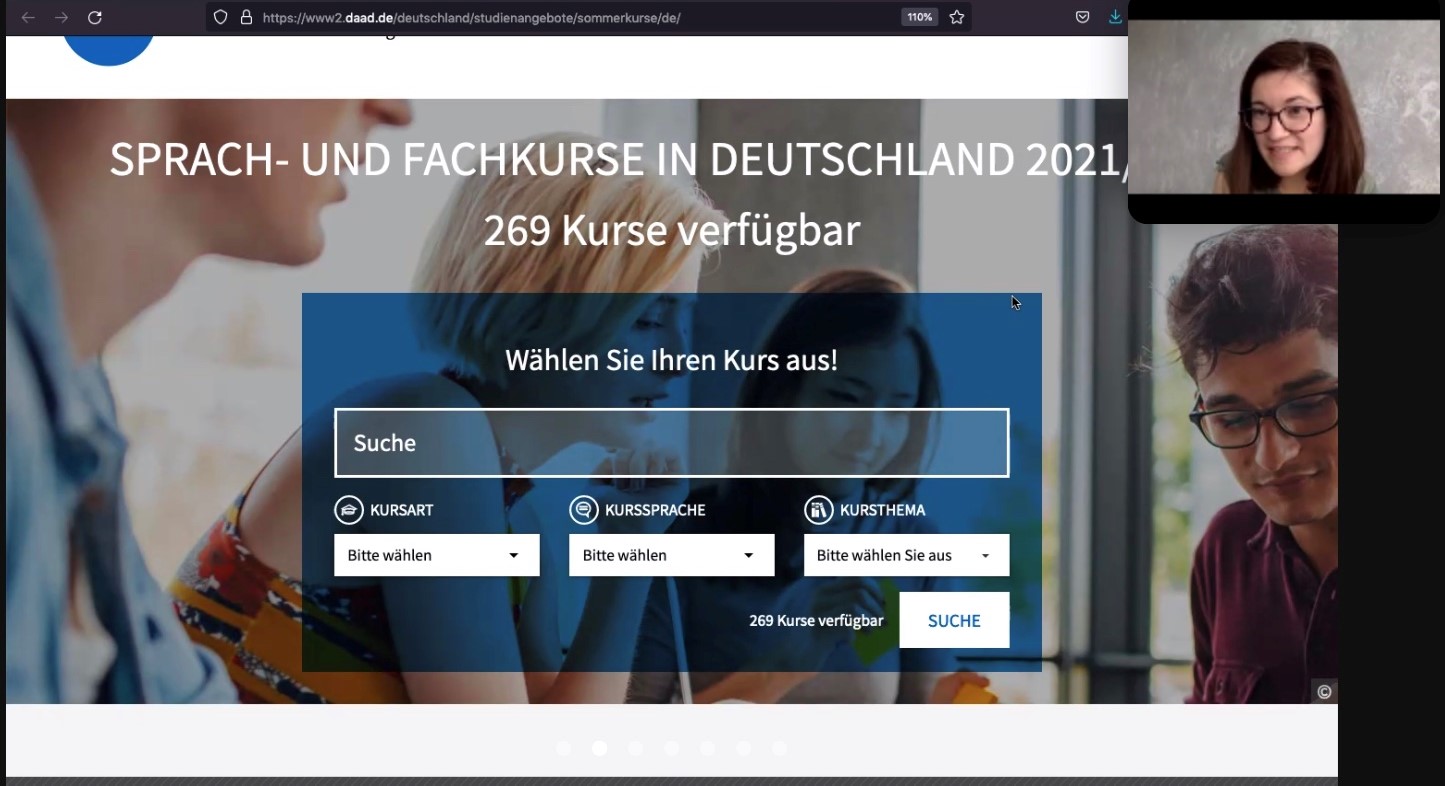Click the graduation cap Kursart icon
Screen dimensions: 1445x786
tap(348, 510)
